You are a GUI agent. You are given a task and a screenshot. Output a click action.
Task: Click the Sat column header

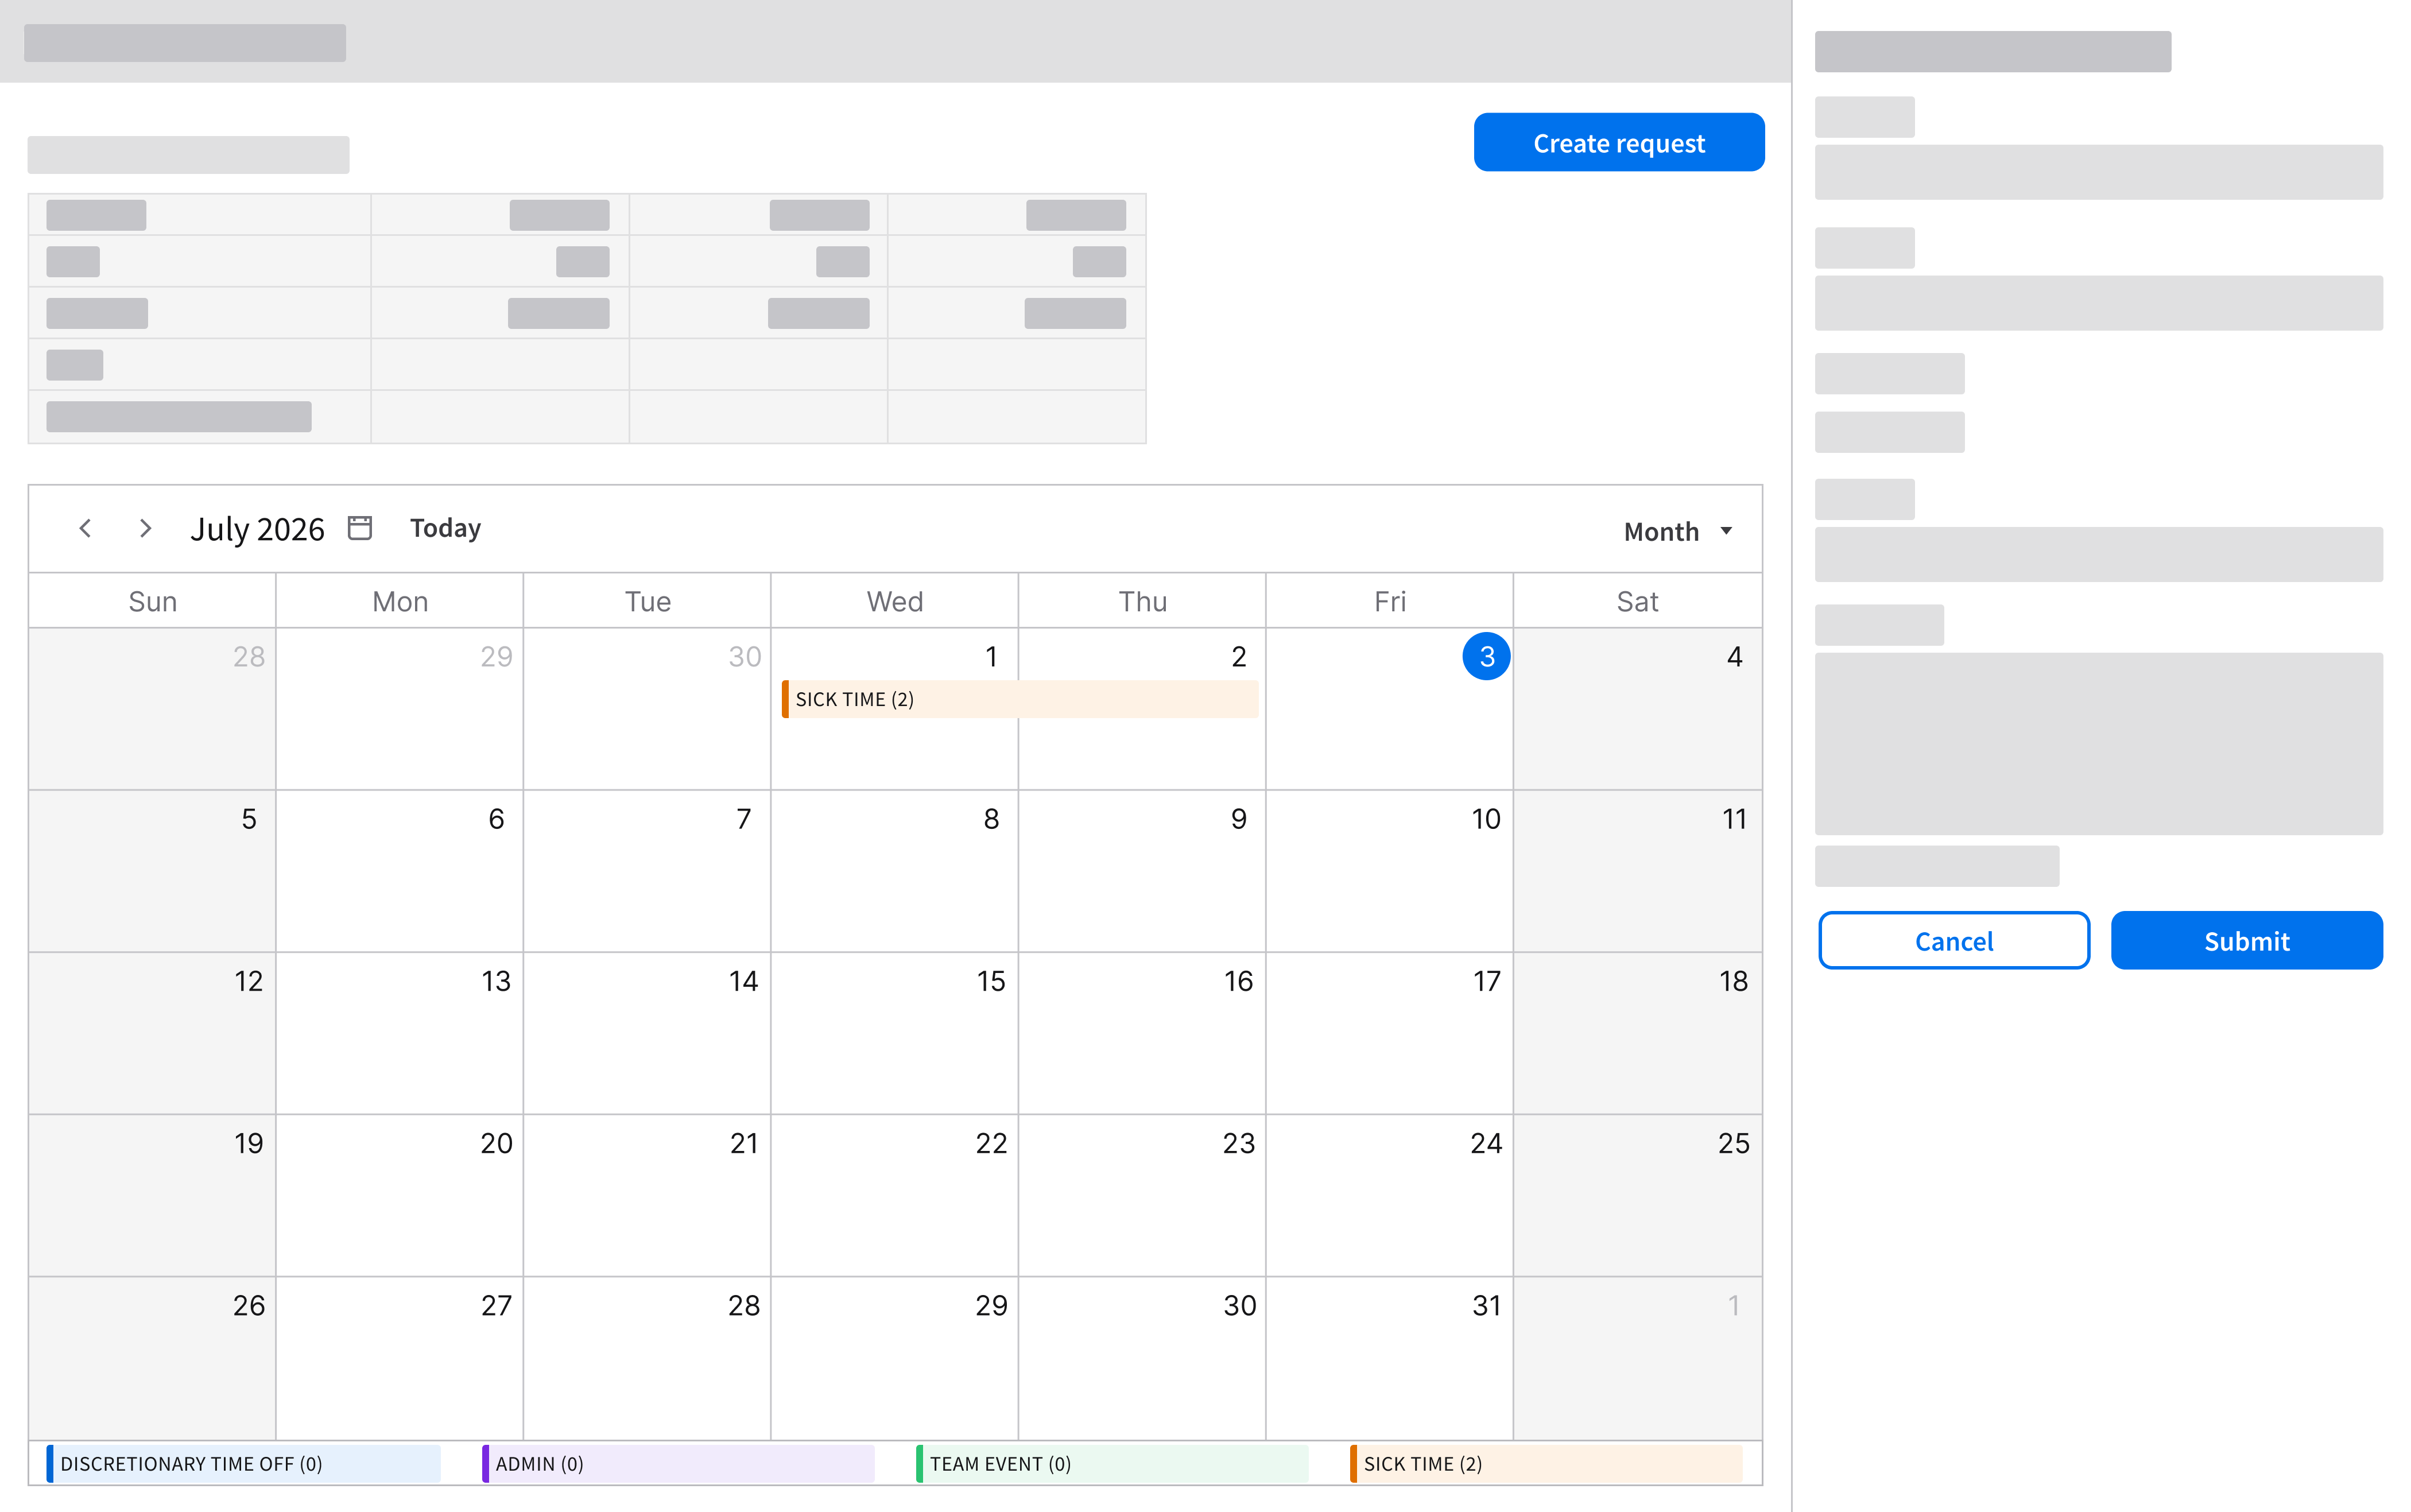[x=1637, y=601]
